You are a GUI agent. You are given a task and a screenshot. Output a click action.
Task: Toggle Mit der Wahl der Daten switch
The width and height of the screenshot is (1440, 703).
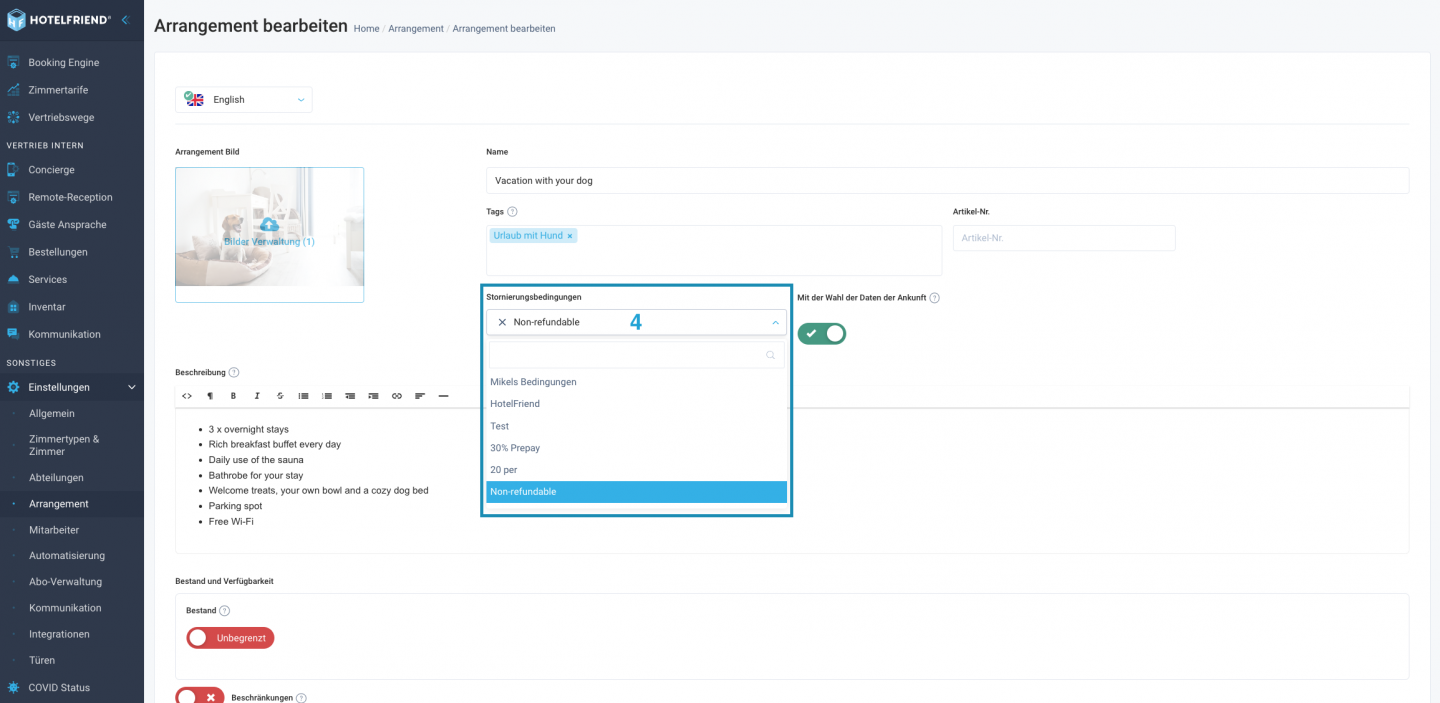[822, 333]
